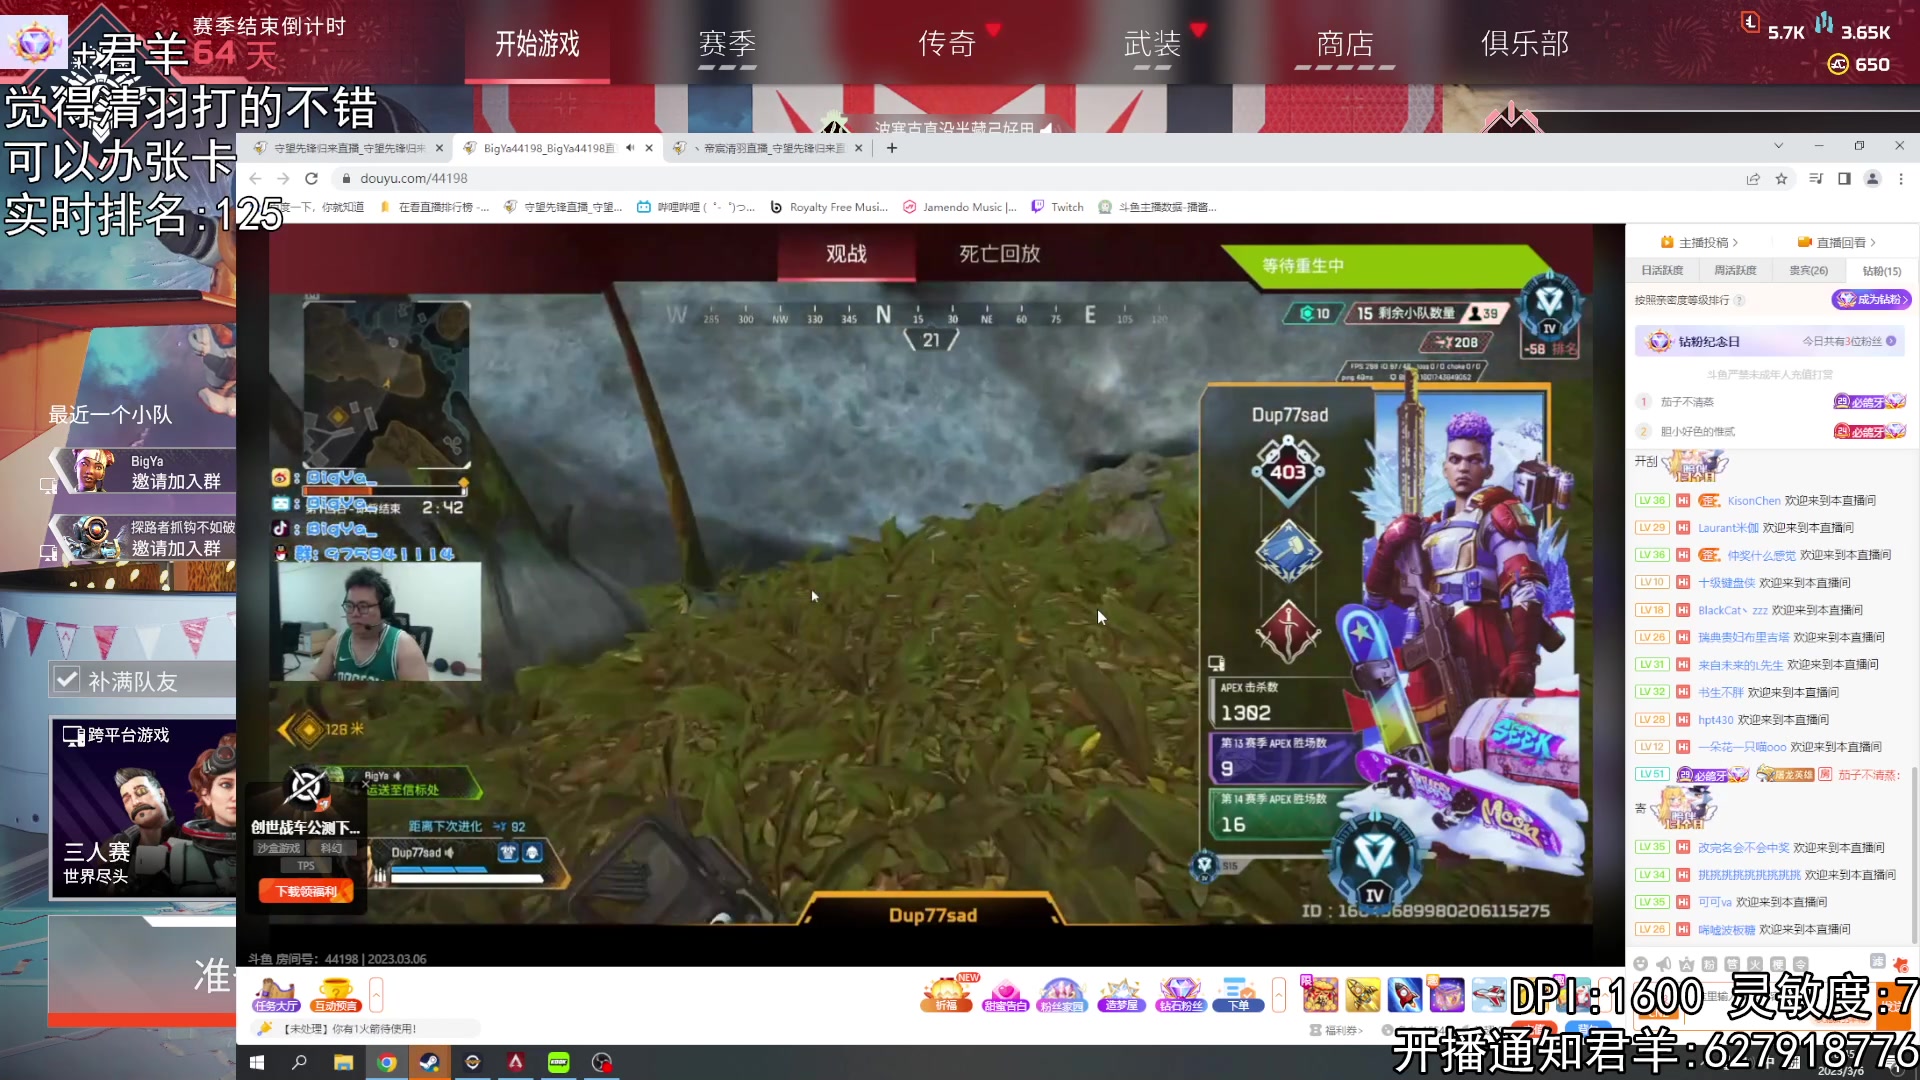Open the Chrome three-dot menu

(1901, 178)
